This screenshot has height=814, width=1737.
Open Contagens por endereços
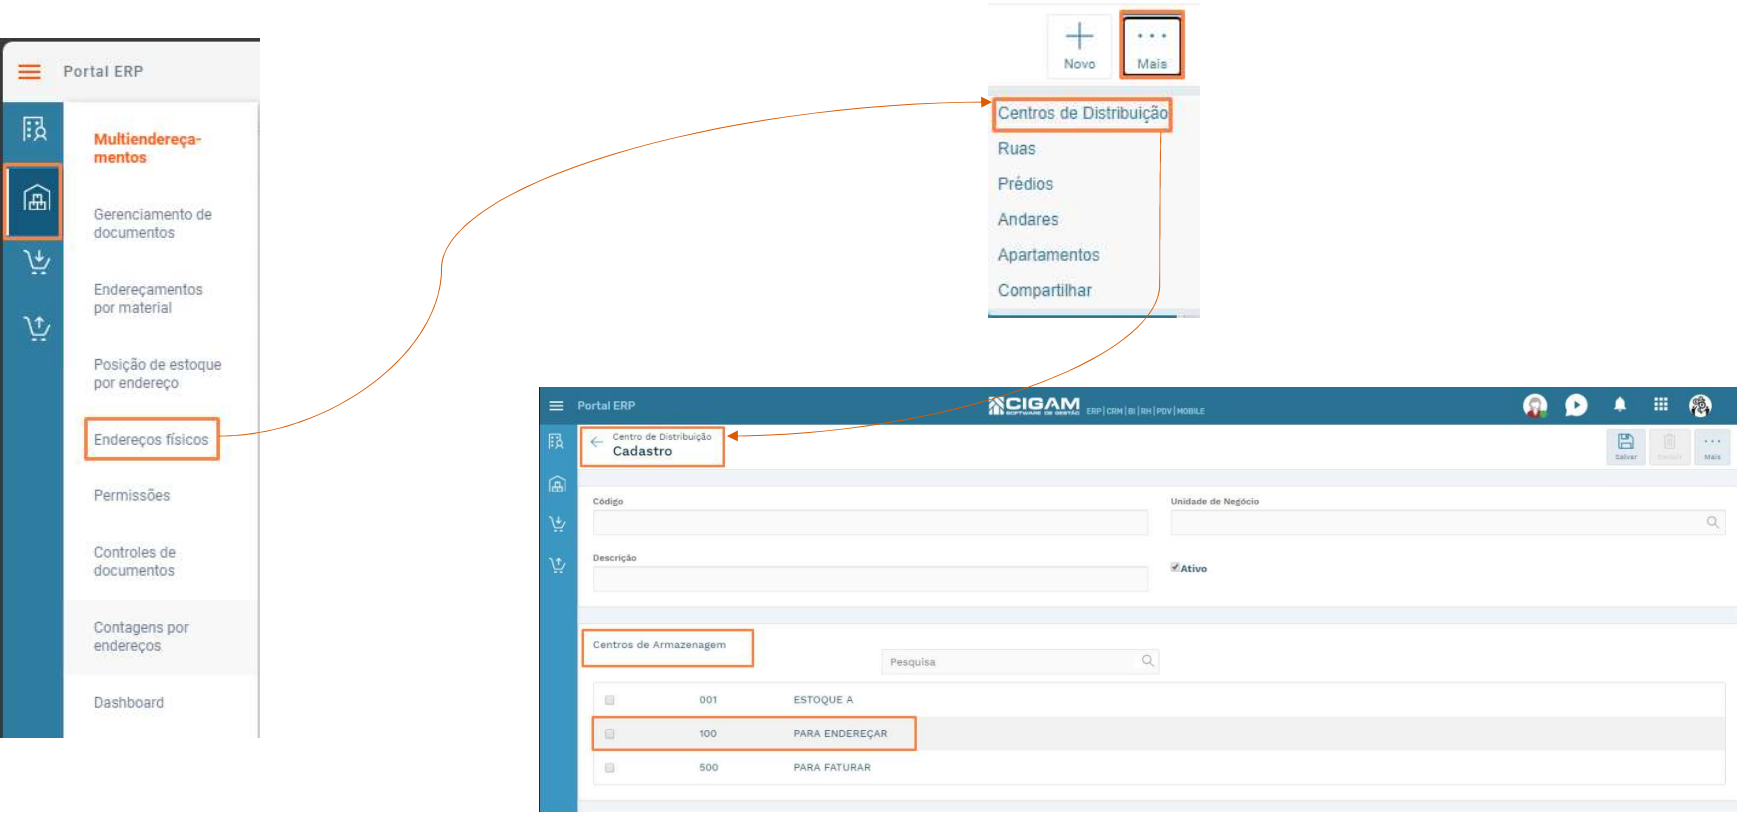[x=141, y=637]
